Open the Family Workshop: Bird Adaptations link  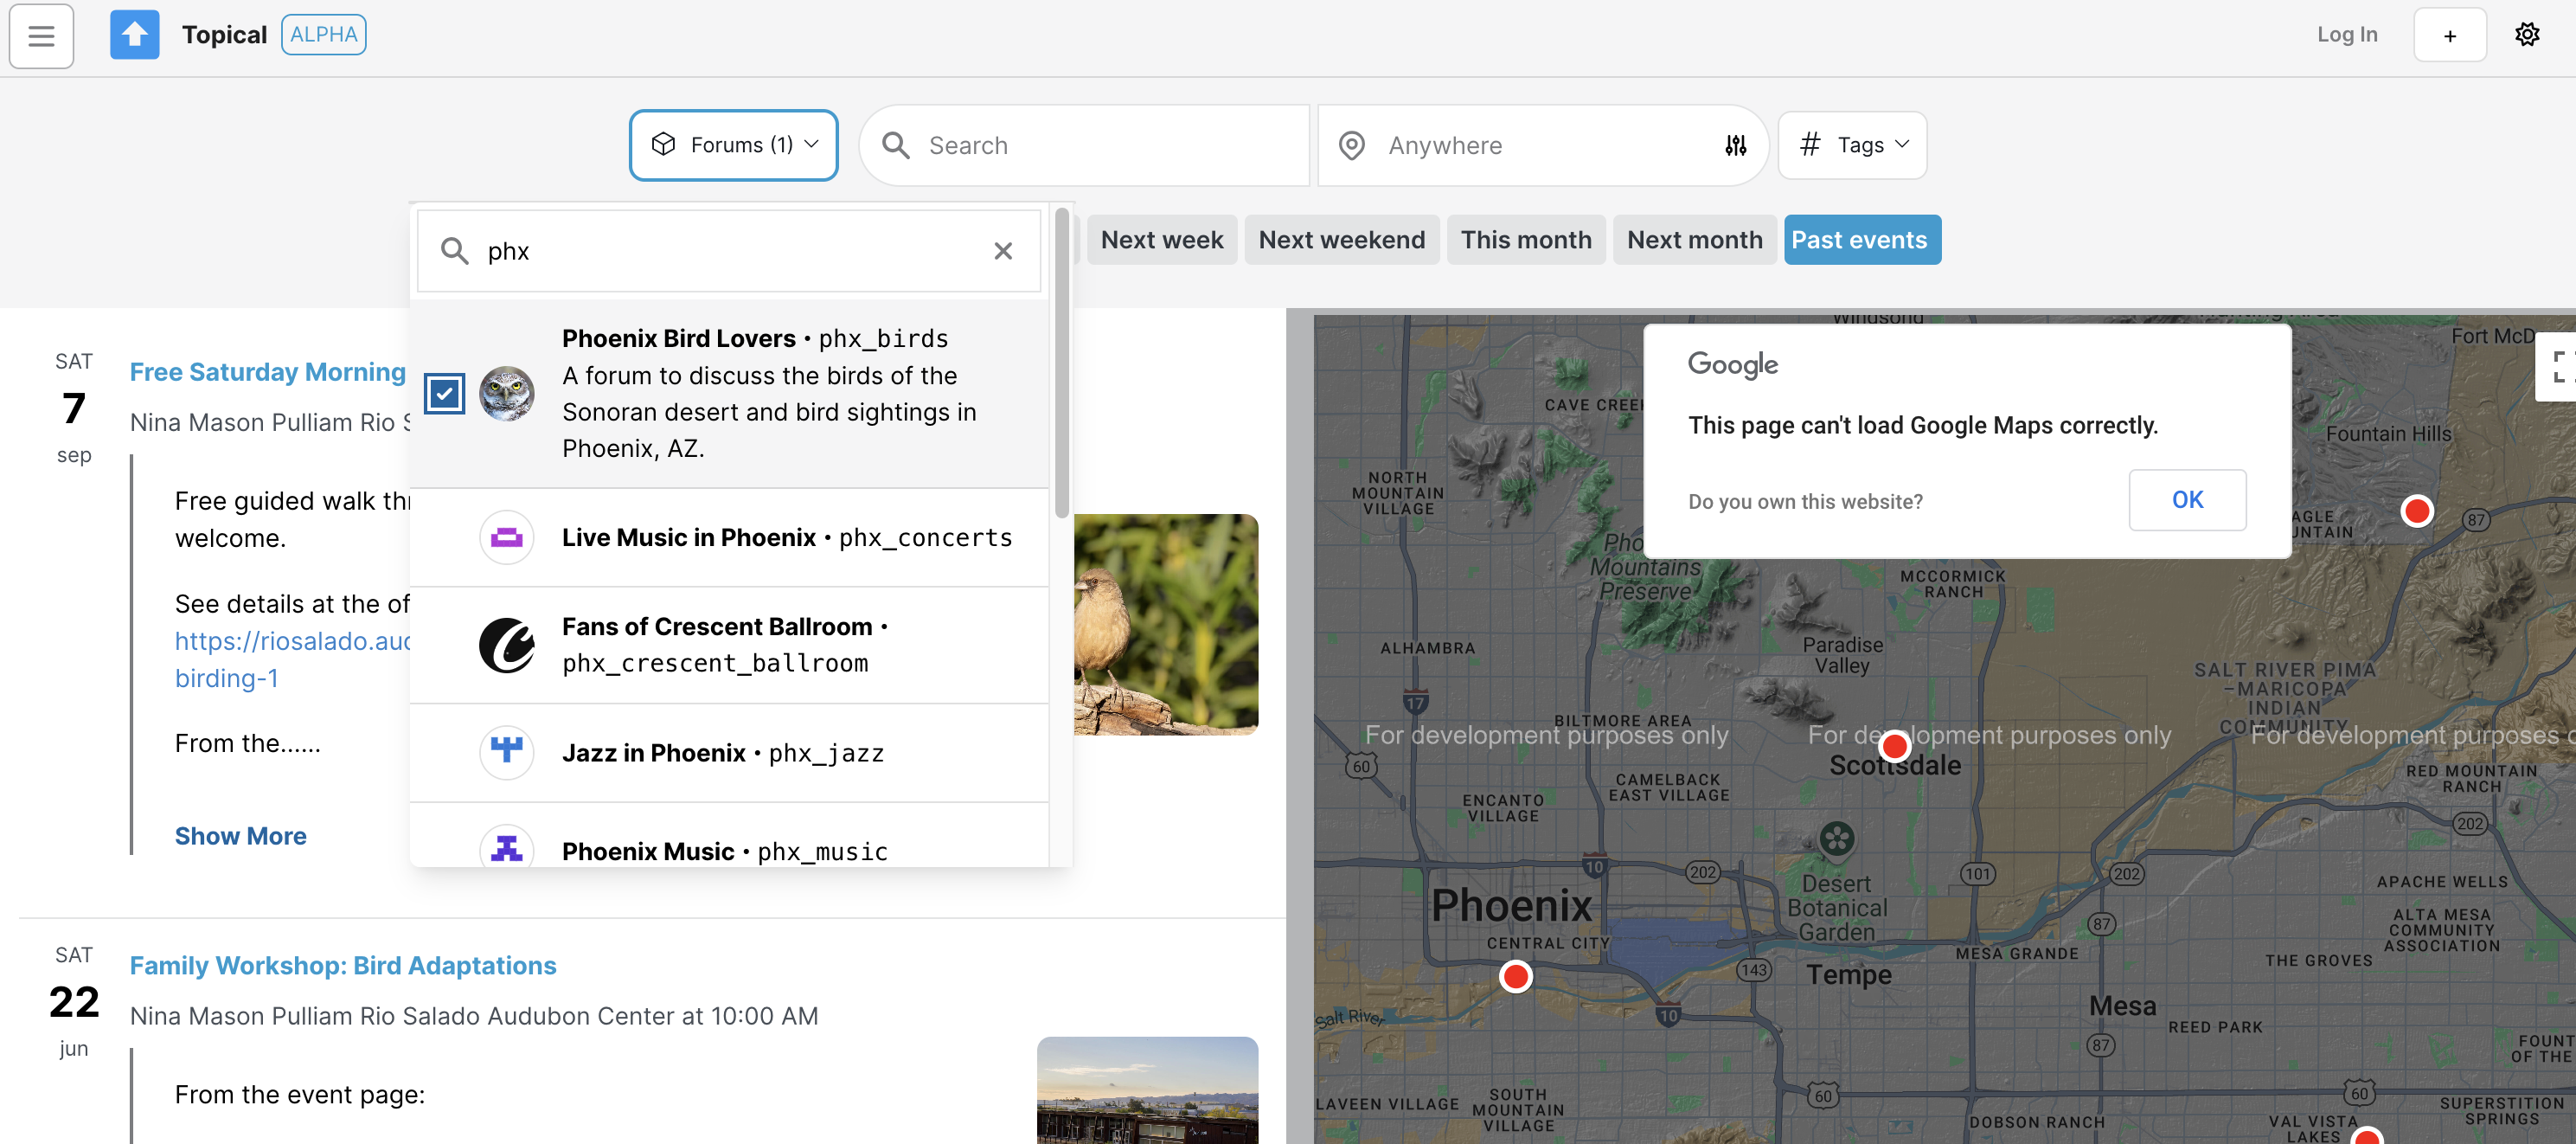[x=343, y=965]
